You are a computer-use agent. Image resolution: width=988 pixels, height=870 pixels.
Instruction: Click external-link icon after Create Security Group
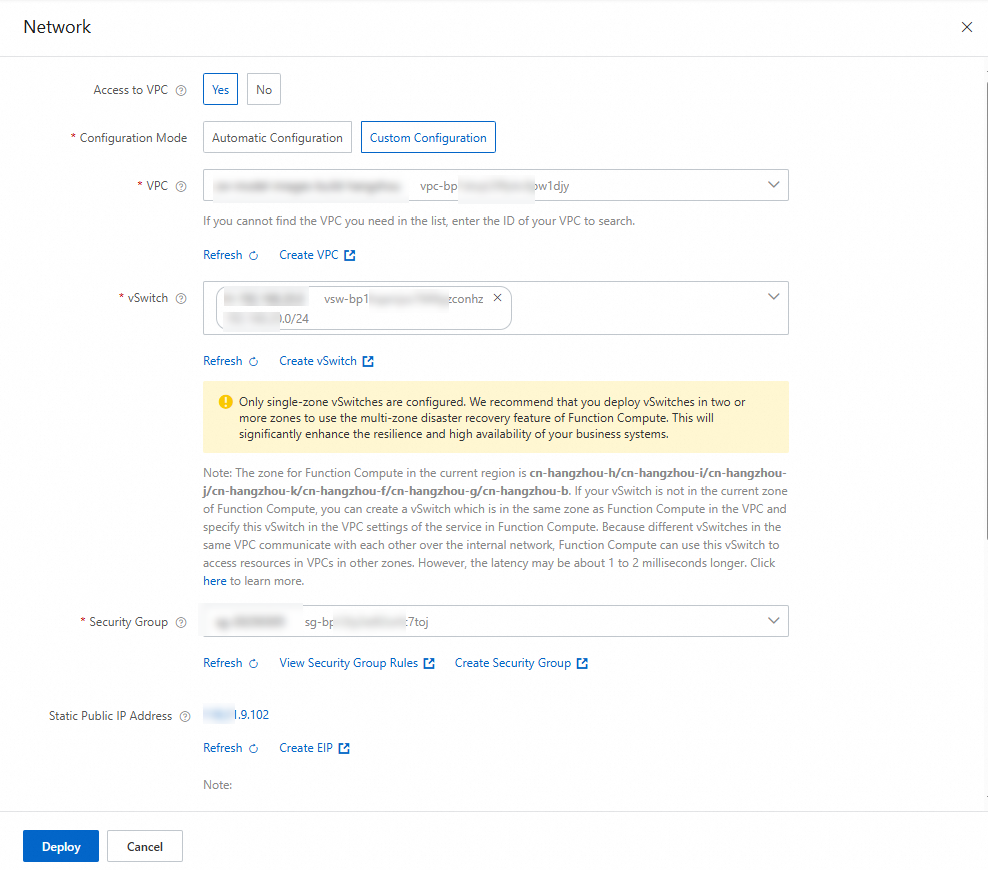tap(582, 663)
